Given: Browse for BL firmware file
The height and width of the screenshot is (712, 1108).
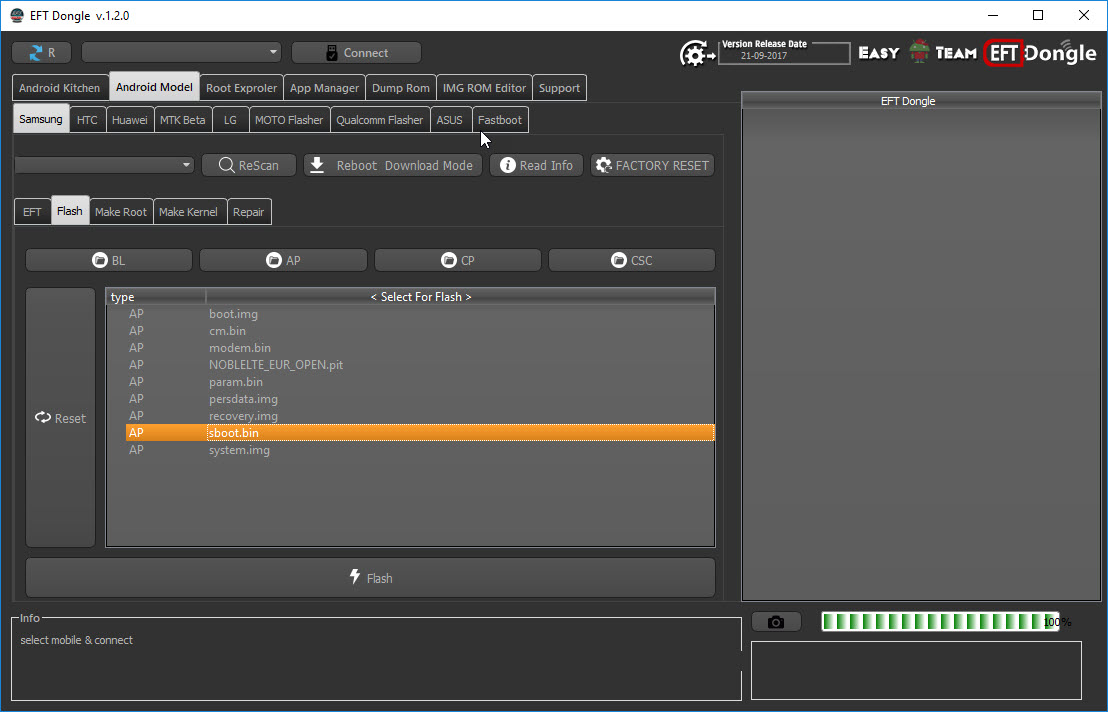Looking at the screenshot, I should click(x=109, y=260).
